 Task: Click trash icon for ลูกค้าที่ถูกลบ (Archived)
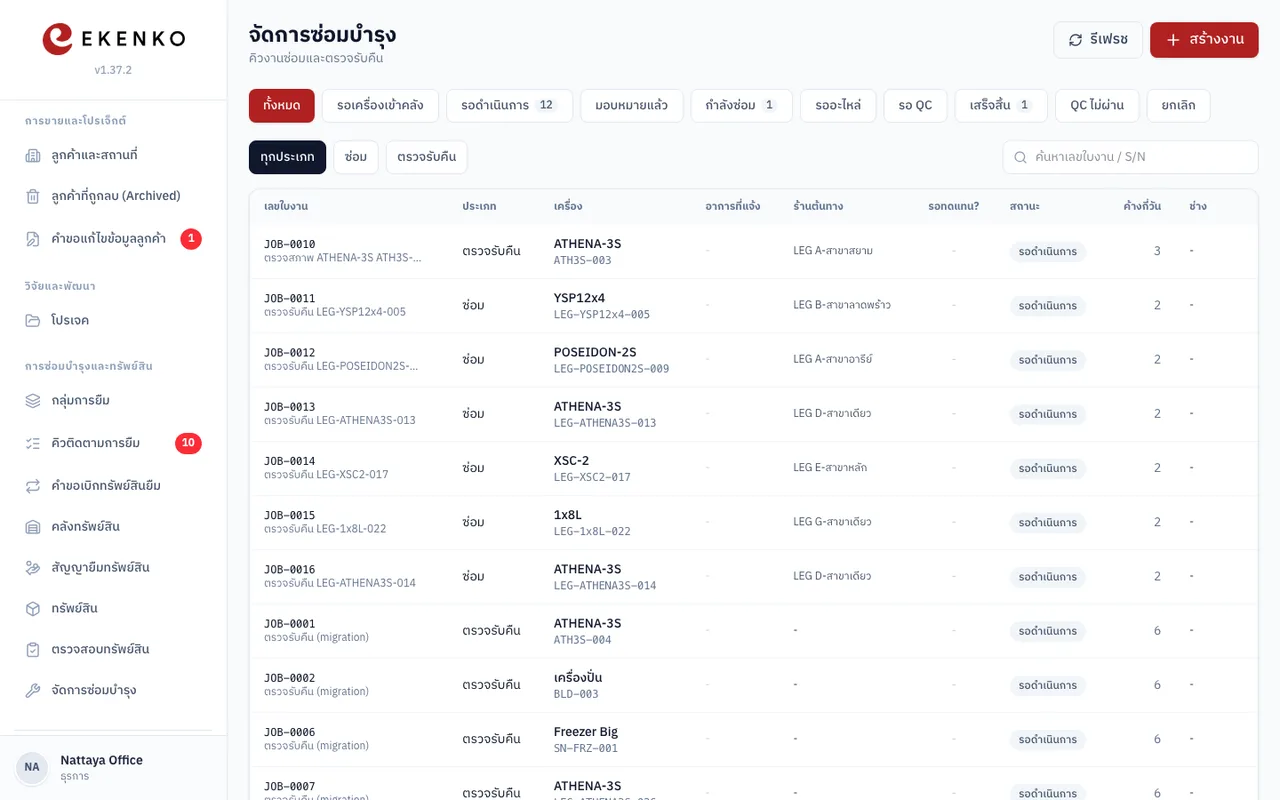[x=33, y=196]
